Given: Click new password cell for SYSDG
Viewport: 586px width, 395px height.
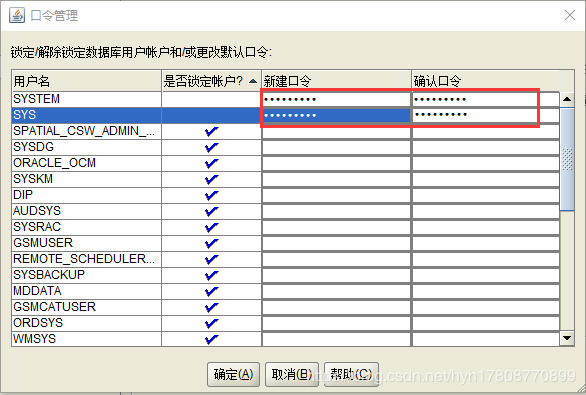Looking at the screenshot, I should (x=336, y=147).
